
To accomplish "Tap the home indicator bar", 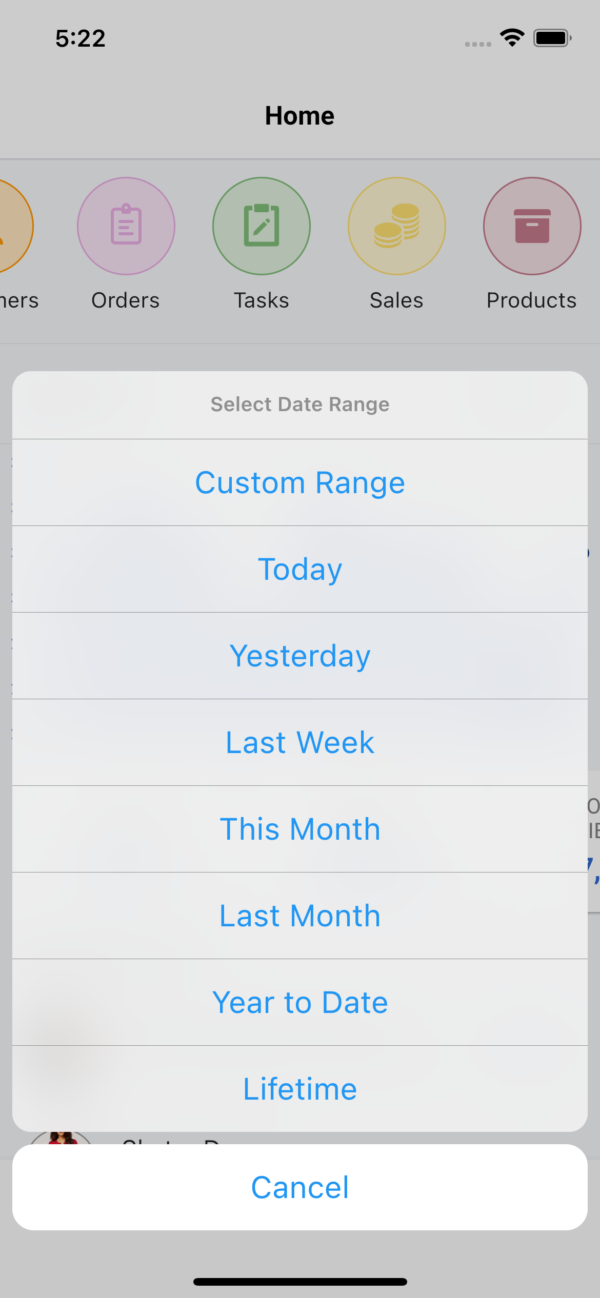I will (300, 1281).
